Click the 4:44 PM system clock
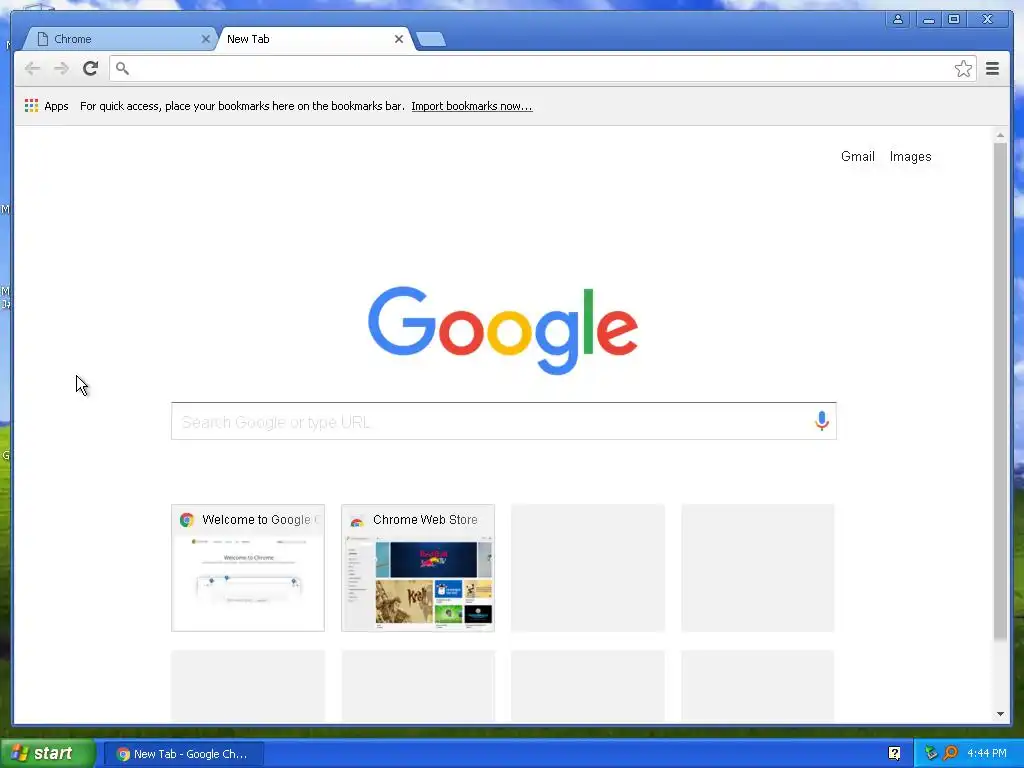The image size is (1024, 768). [x=987, y=753]
